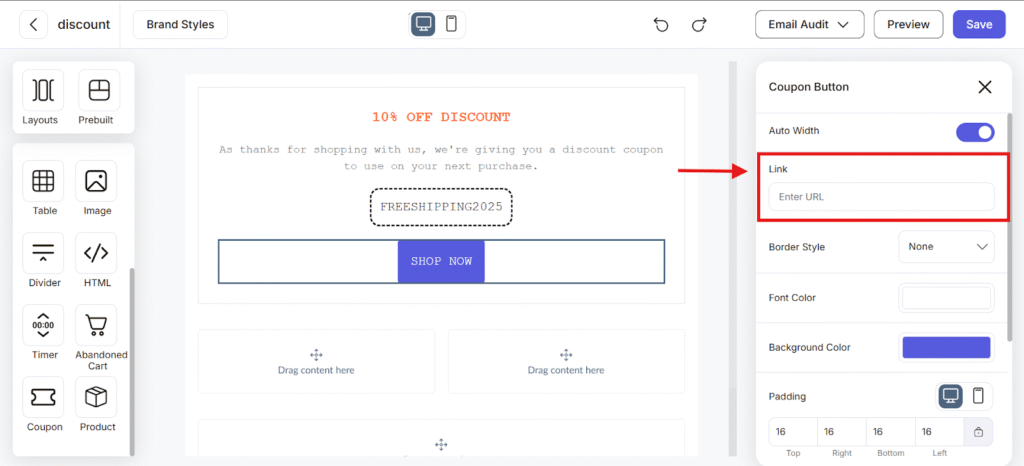The image size is (1024, 466).
Task: Open the Background Color swatch
Action: pyautogui.click(x=946, y=347)
